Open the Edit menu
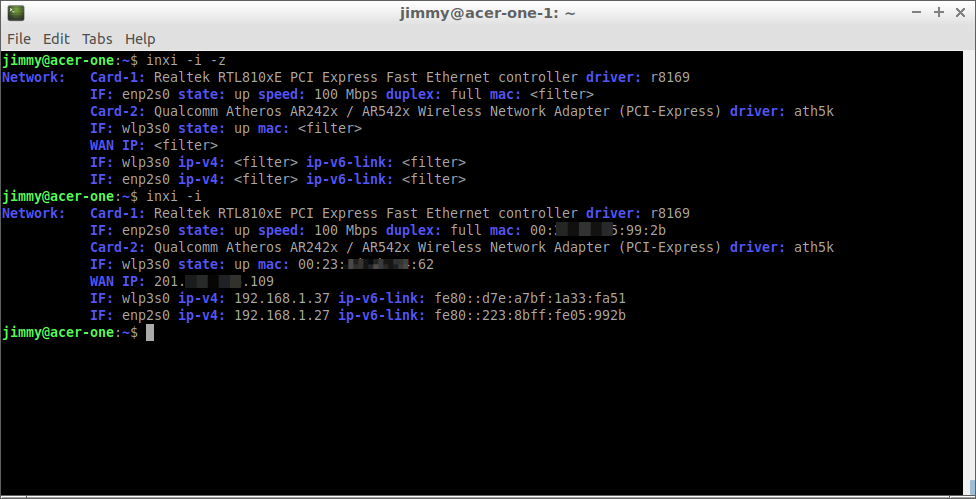976x499 pixels. [56, 39]
